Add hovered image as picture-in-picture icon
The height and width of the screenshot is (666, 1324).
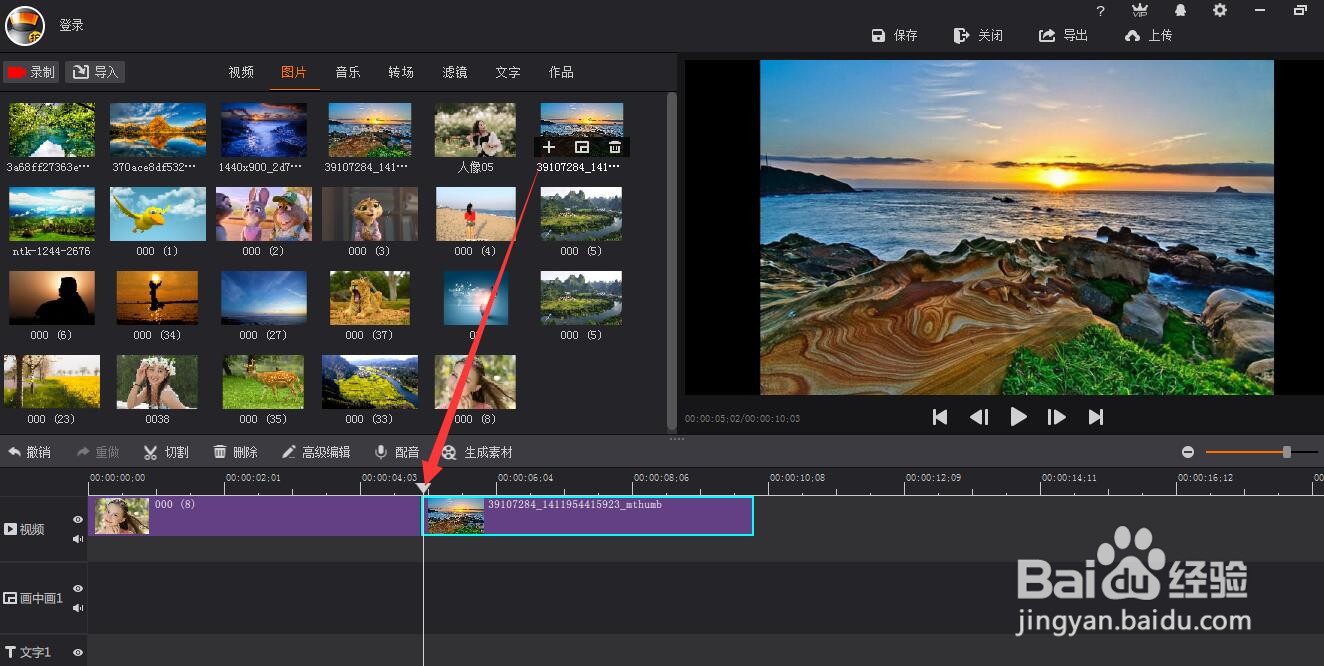(x=582, y=147)
